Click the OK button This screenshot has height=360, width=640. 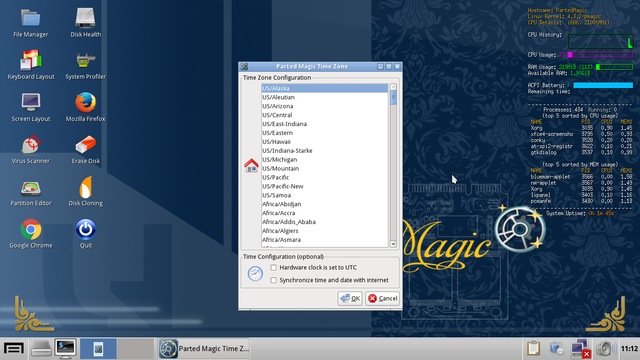click(350, 298)
